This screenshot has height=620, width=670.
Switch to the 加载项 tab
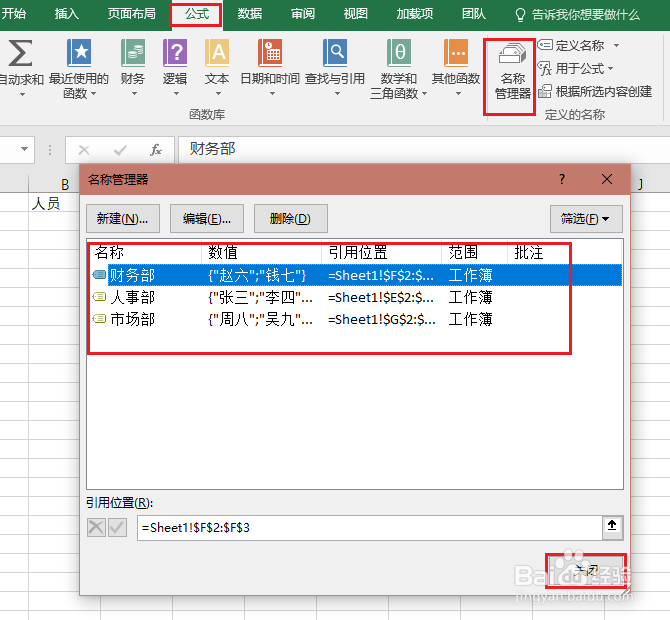click(x=414, y=14)
